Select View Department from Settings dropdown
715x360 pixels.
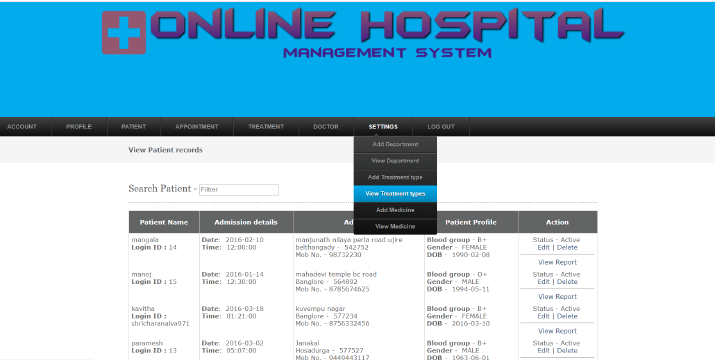(395, 161)
